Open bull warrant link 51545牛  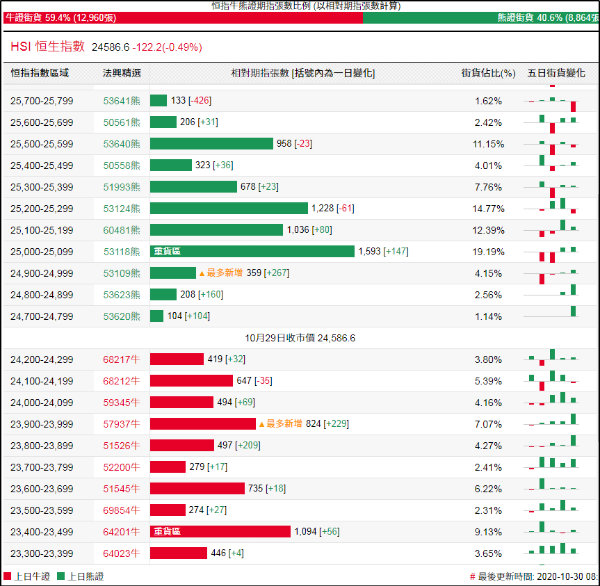pos(121,489)
